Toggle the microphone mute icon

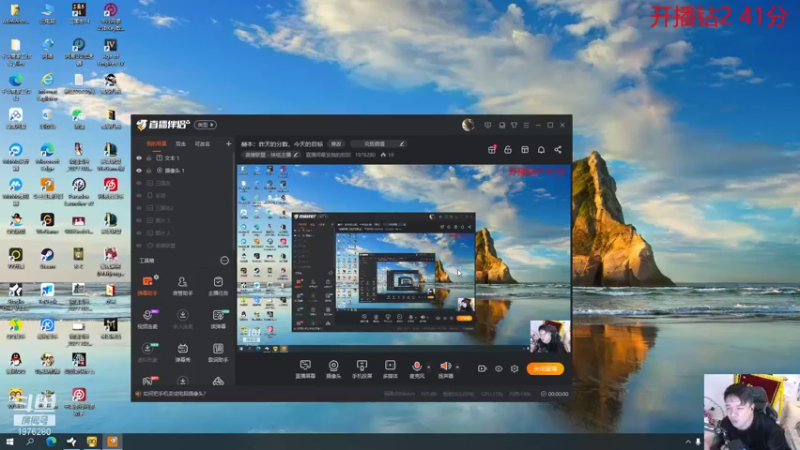[416, 367]
